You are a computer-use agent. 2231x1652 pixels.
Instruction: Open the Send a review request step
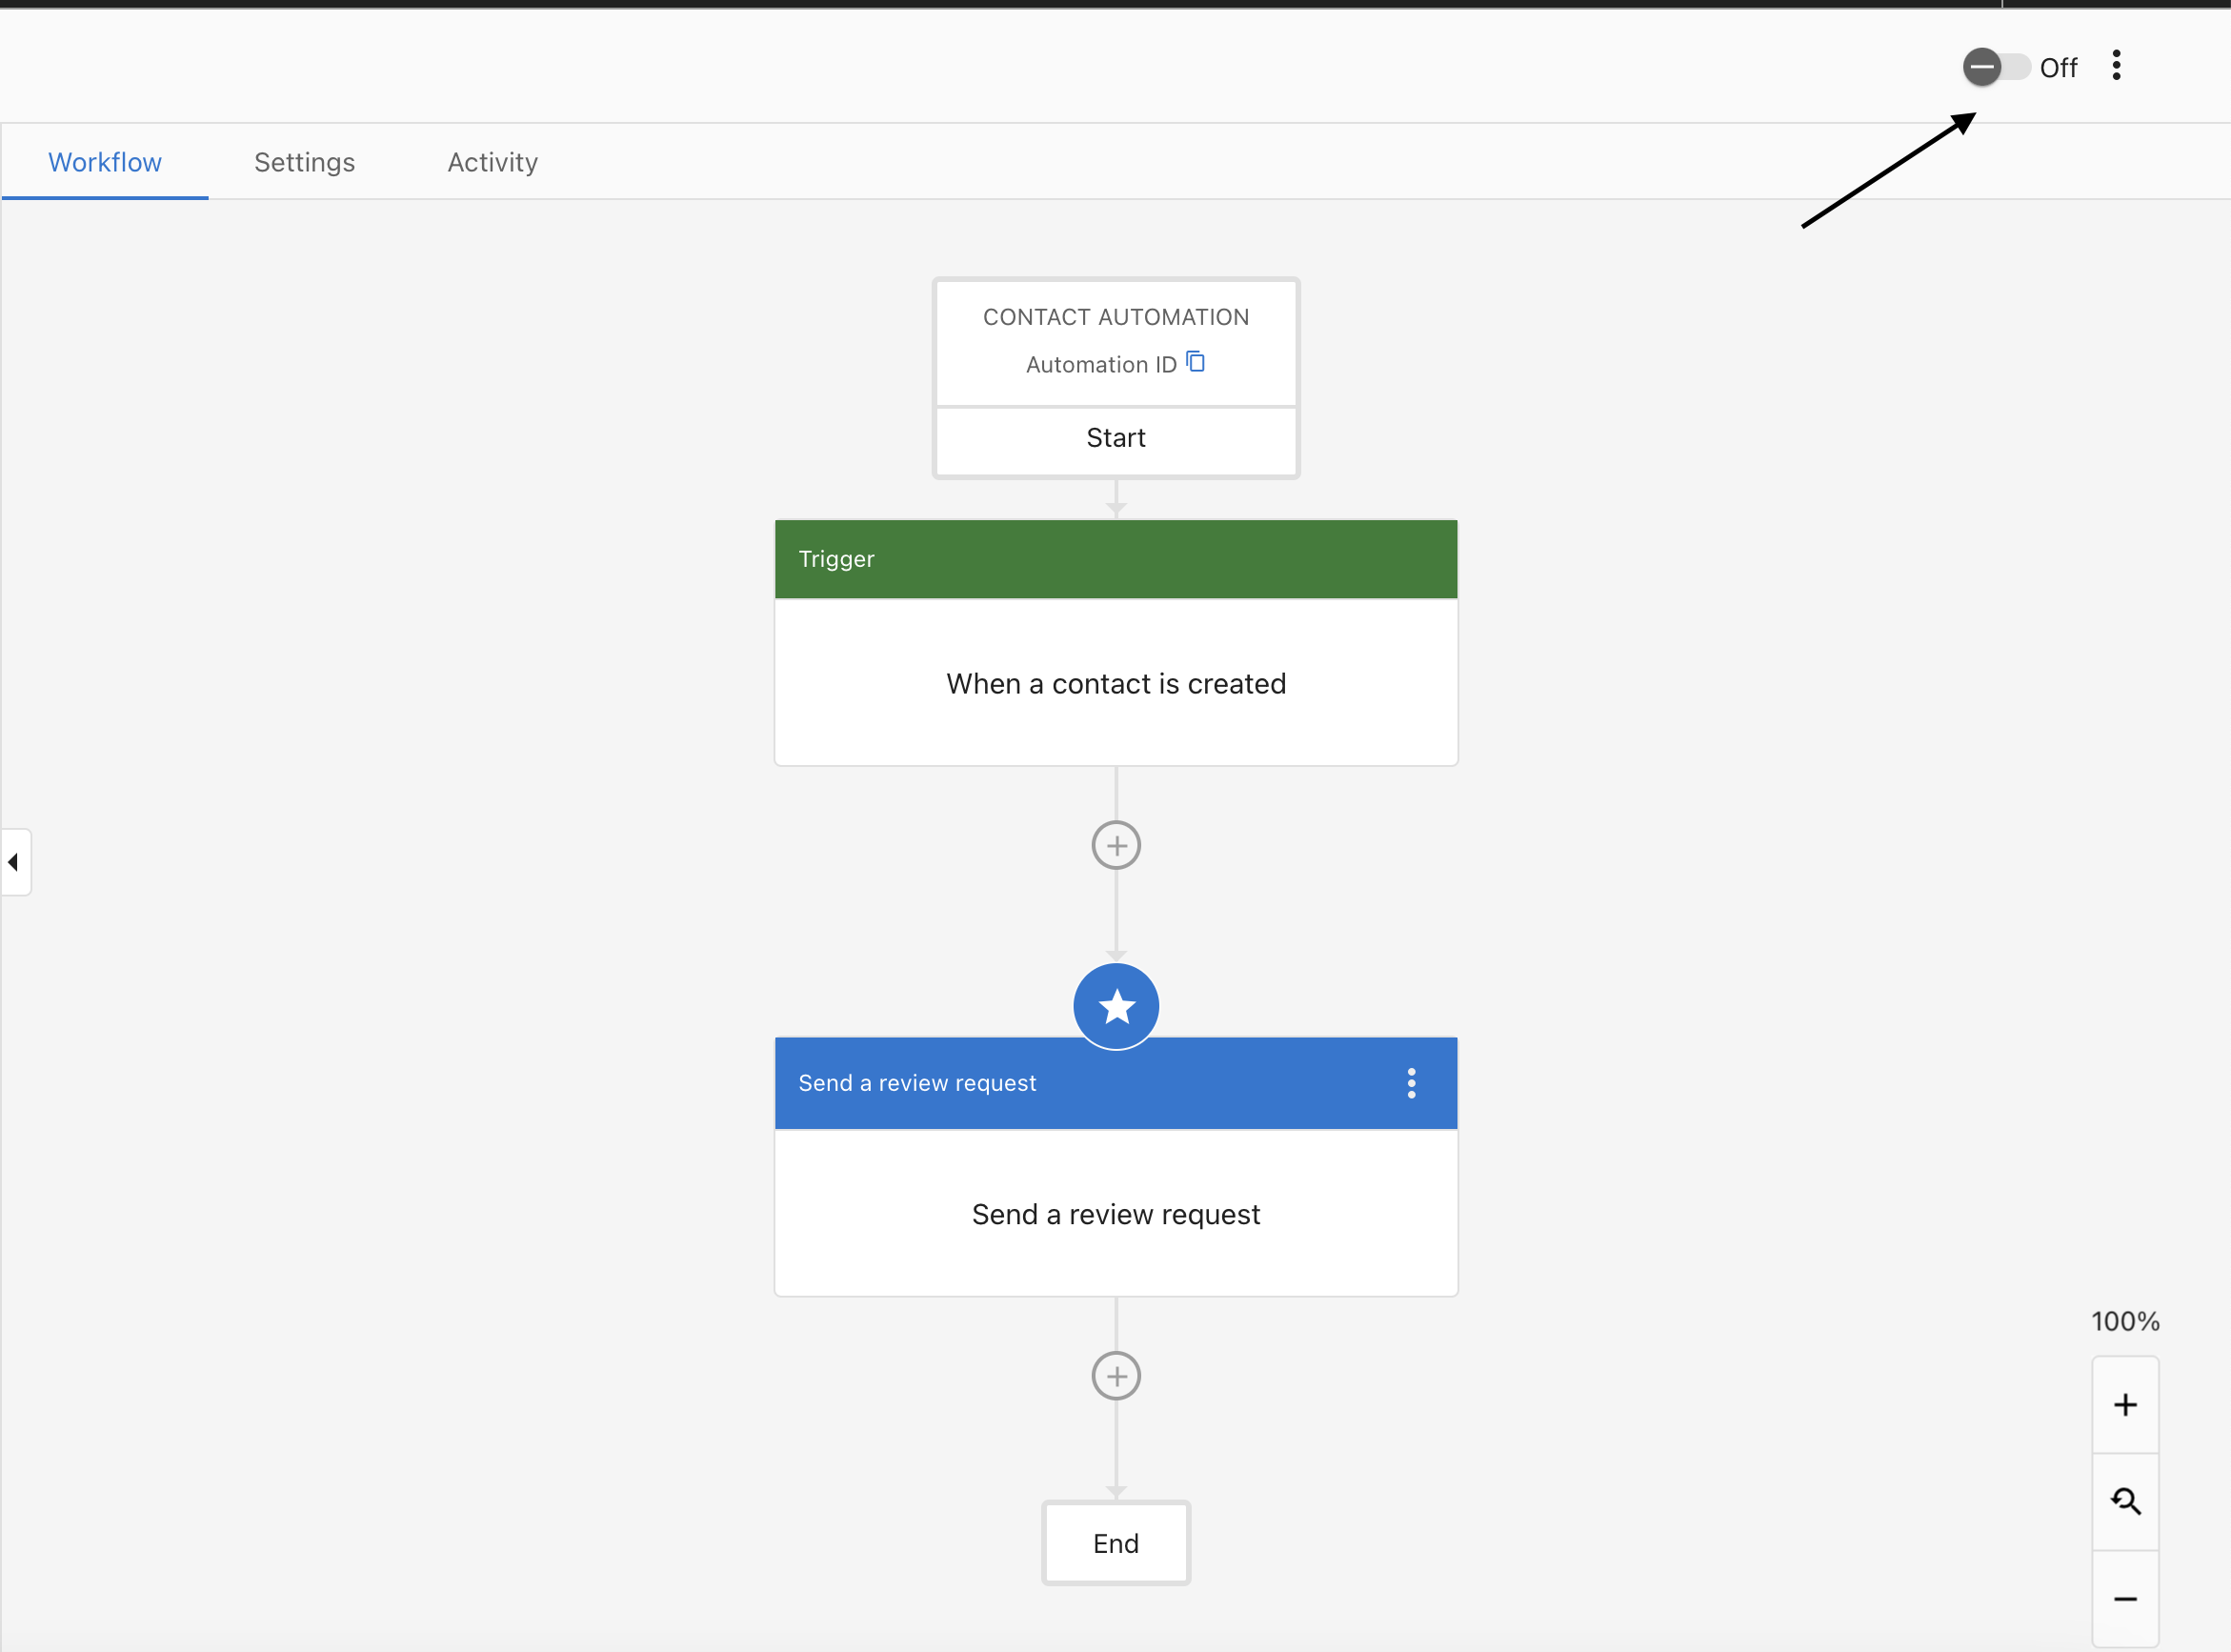[x=1115, y=1214]
